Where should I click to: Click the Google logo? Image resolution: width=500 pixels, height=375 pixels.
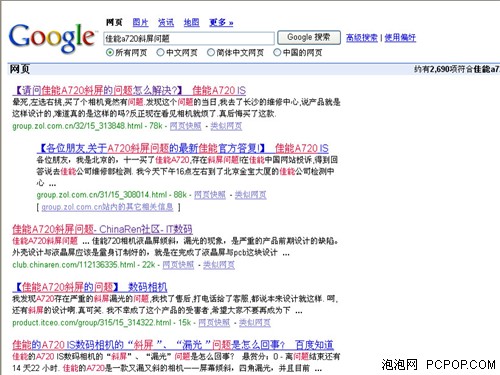pos(52,38)
